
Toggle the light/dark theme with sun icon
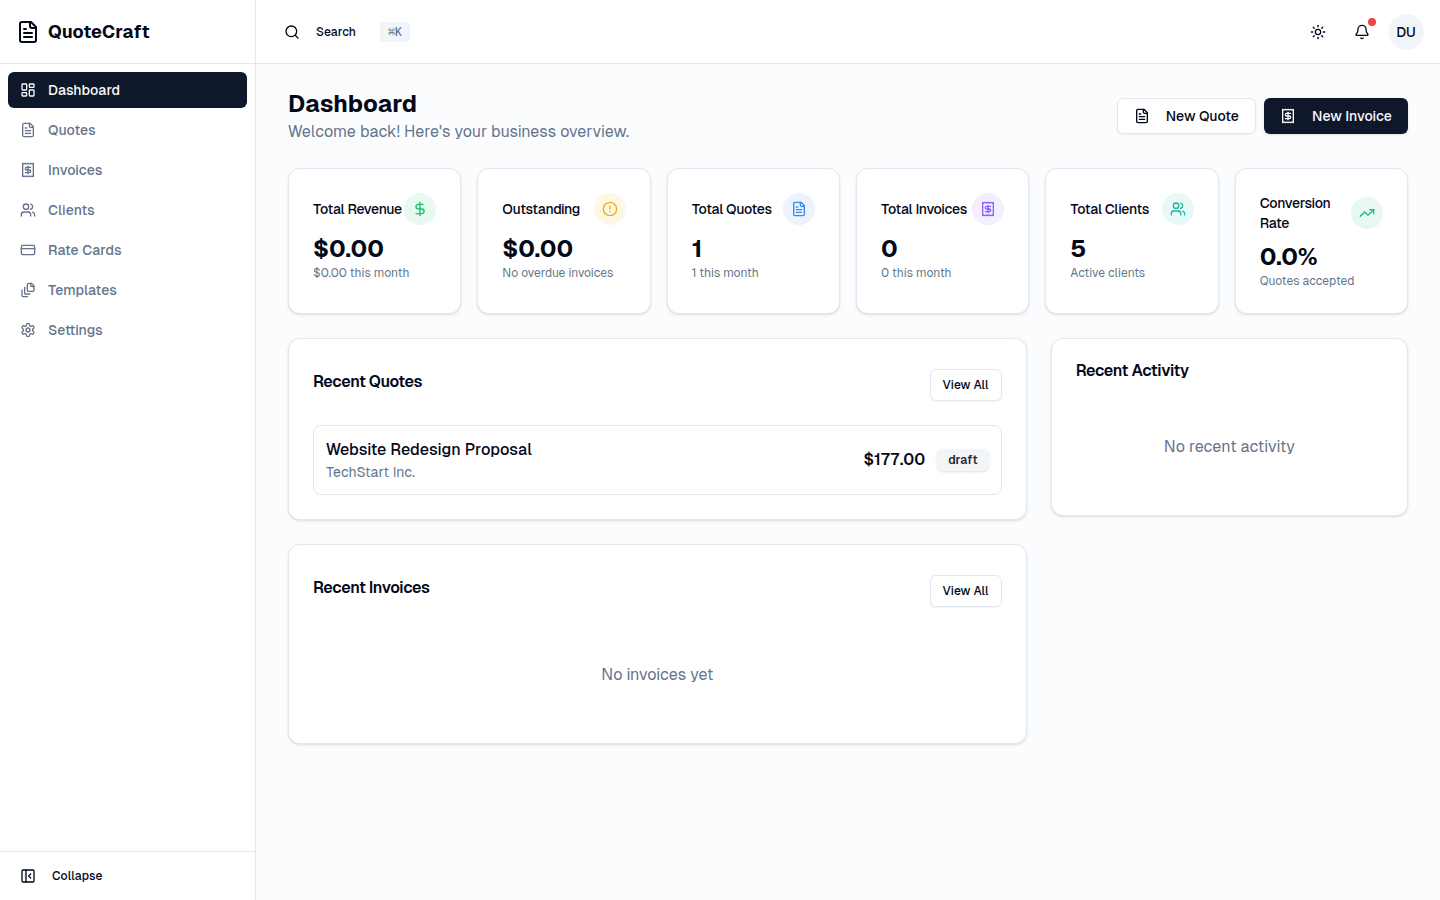tap(1317, 31)
